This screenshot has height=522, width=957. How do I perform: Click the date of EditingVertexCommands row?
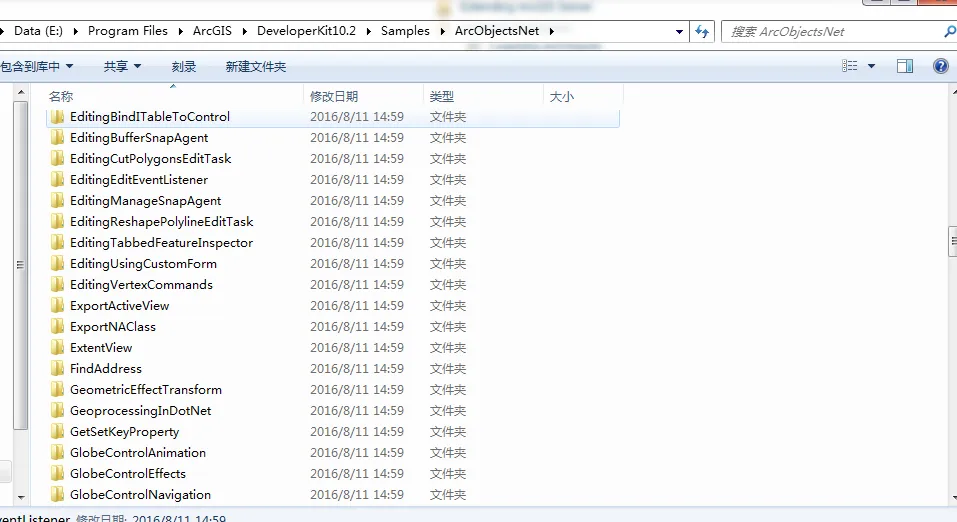(x=356, y=285)
